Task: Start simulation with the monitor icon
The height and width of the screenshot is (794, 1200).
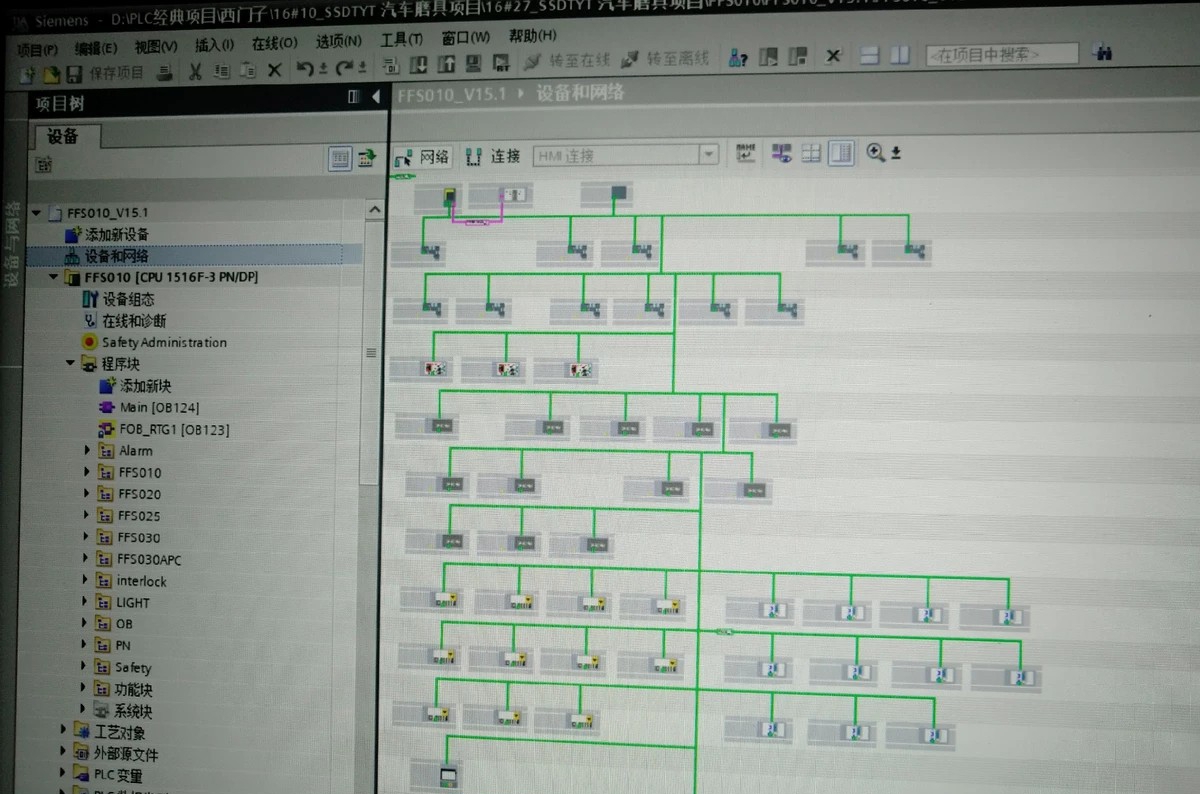Action: click(x=474, y=64)
